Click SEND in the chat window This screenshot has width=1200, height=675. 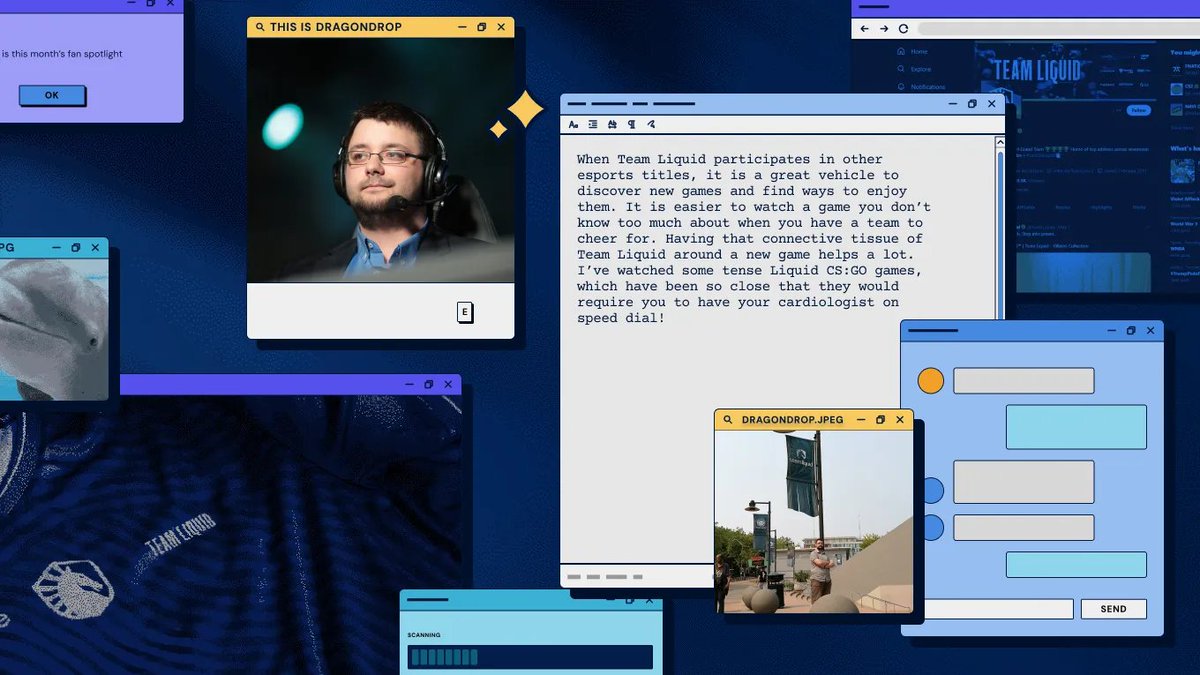[1113, 609]
